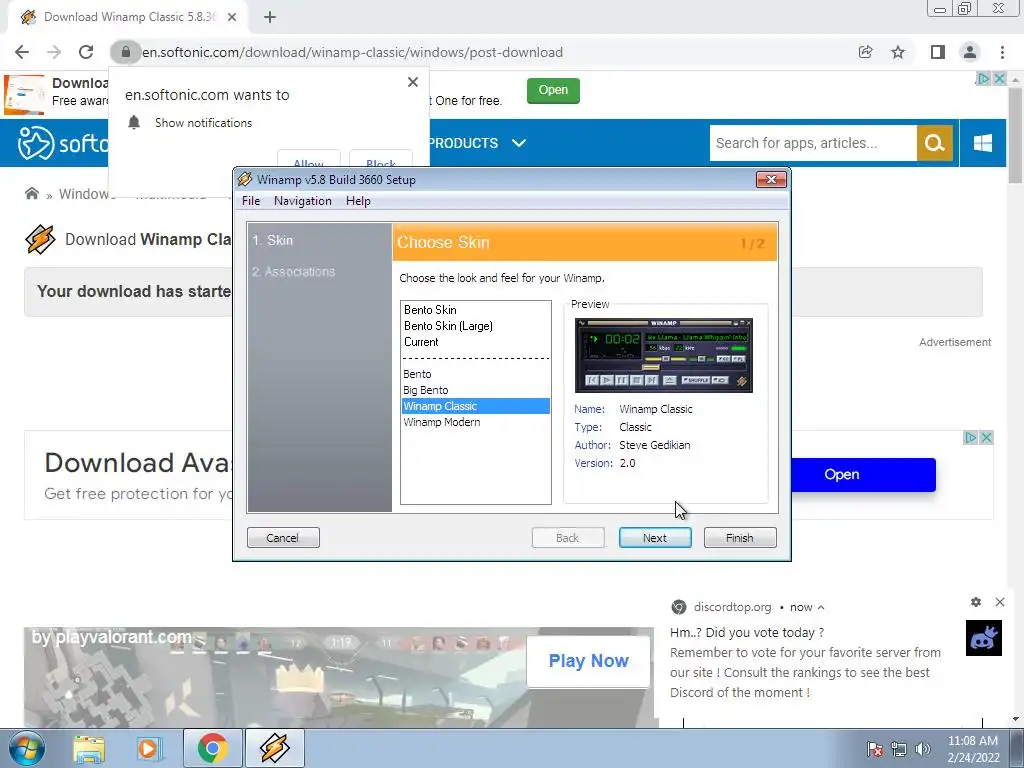
Task: Open notification settings gear for discordtop.org
Action: tap(976, 602)
